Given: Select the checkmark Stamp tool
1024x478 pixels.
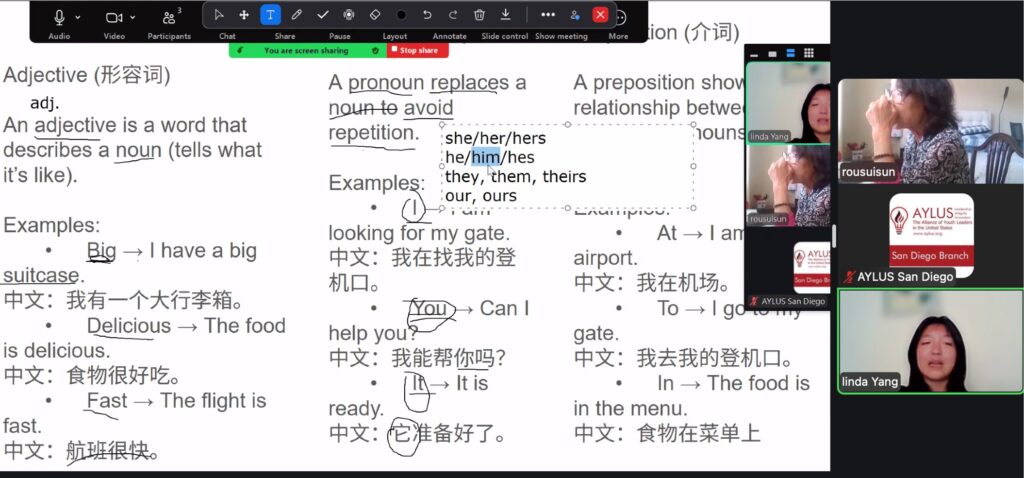Looking at the screenshot, I should click(322, 15).
